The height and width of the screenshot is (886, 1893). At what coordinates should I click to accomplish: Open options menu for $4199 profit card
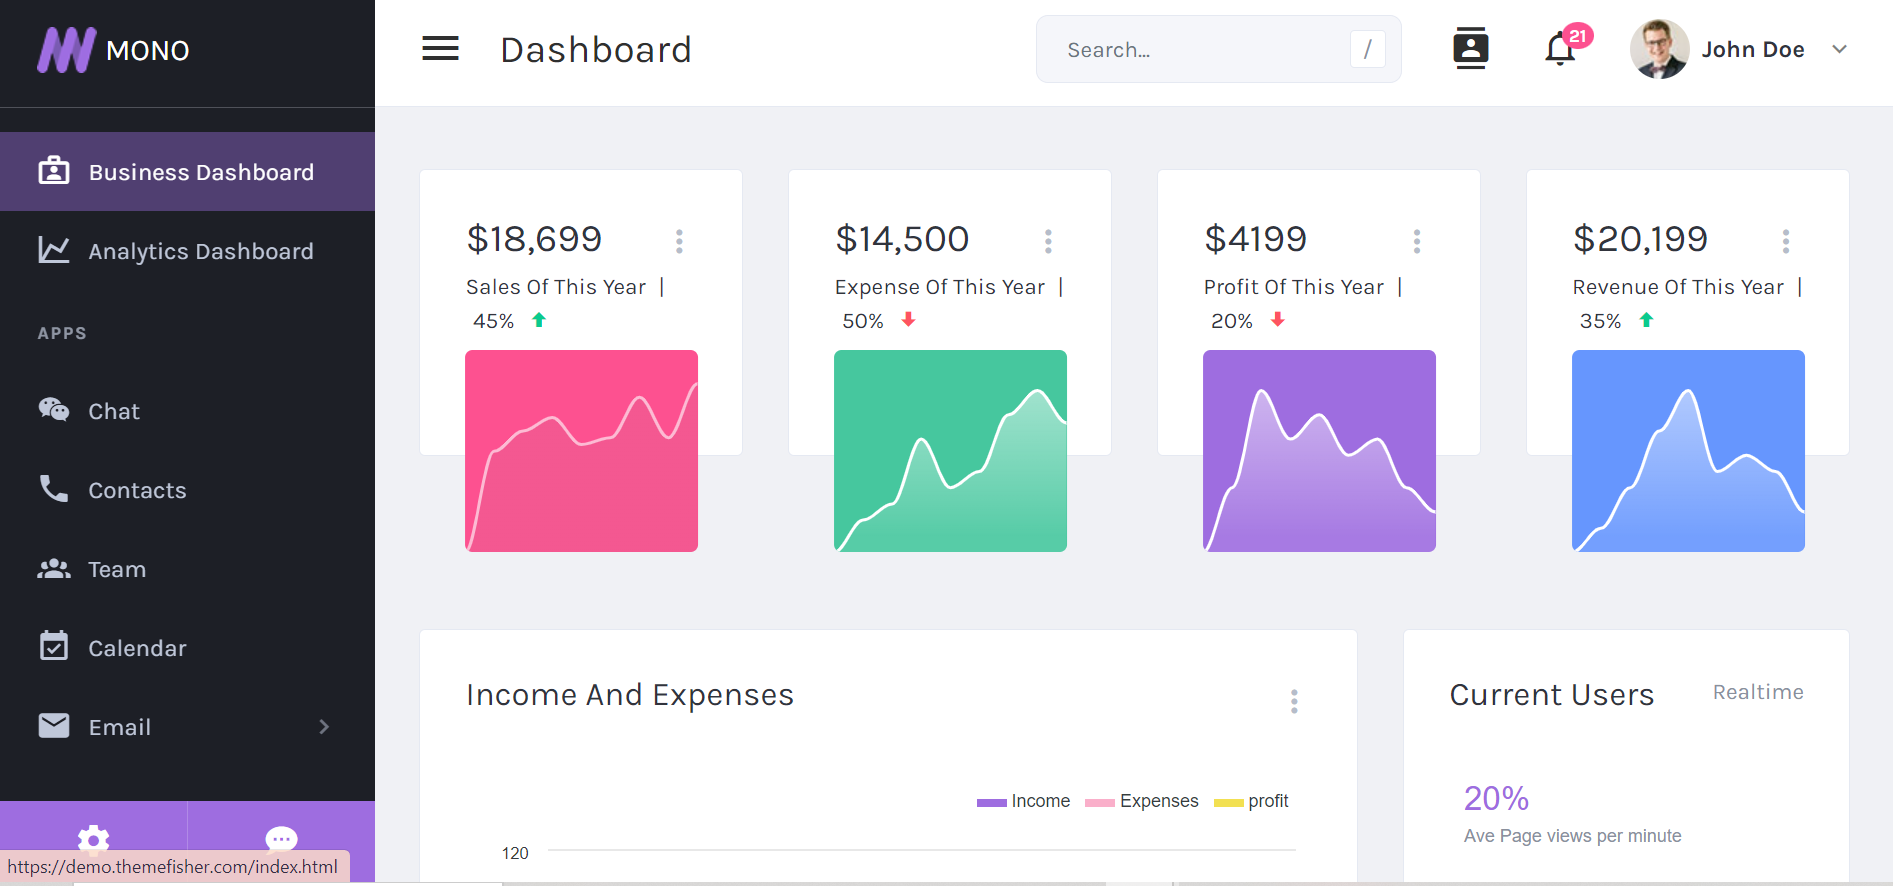(1416, 241)
